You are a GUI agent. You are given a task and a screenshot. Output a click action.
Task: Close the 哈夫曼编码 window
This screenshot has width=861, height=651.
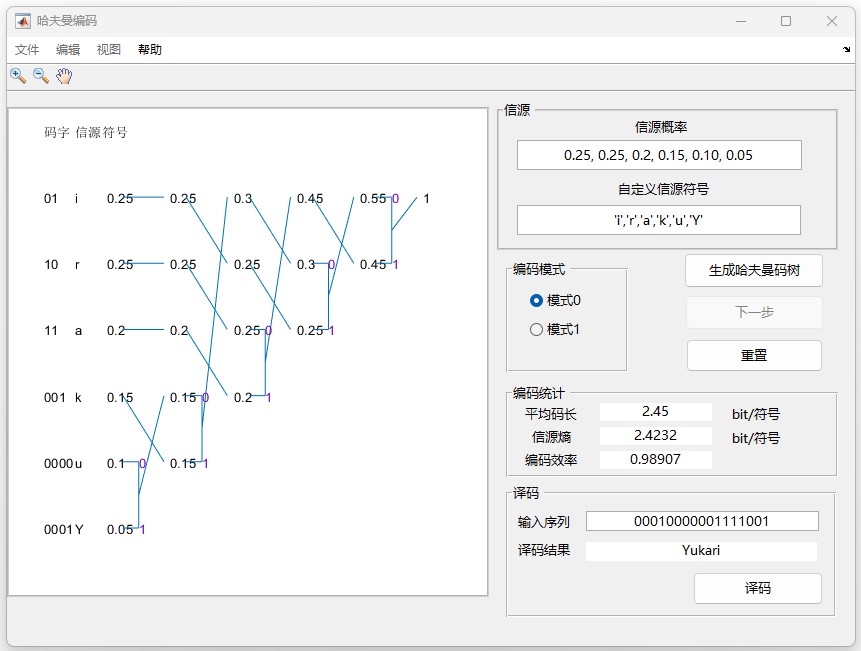(x=832, y=21)
